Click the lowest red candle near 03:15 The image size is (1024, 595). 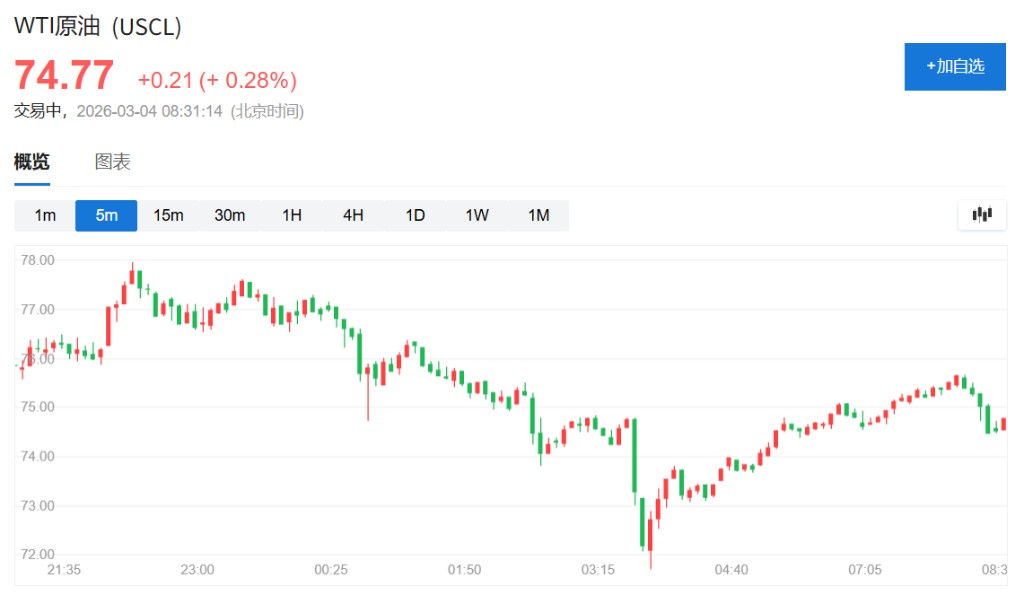click(x=650, y=535)
